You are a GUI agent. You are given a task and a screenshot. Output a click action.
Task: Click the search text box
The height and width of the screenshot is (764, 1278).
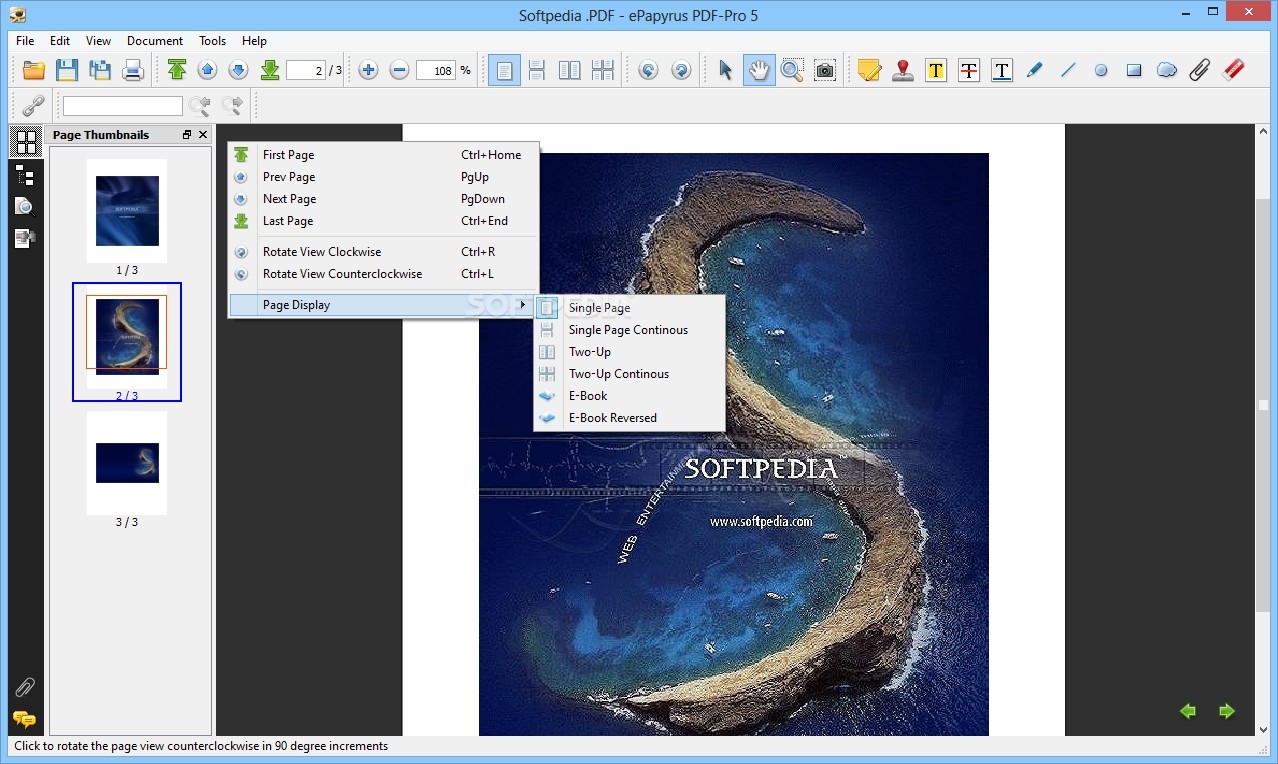point(123,105)
